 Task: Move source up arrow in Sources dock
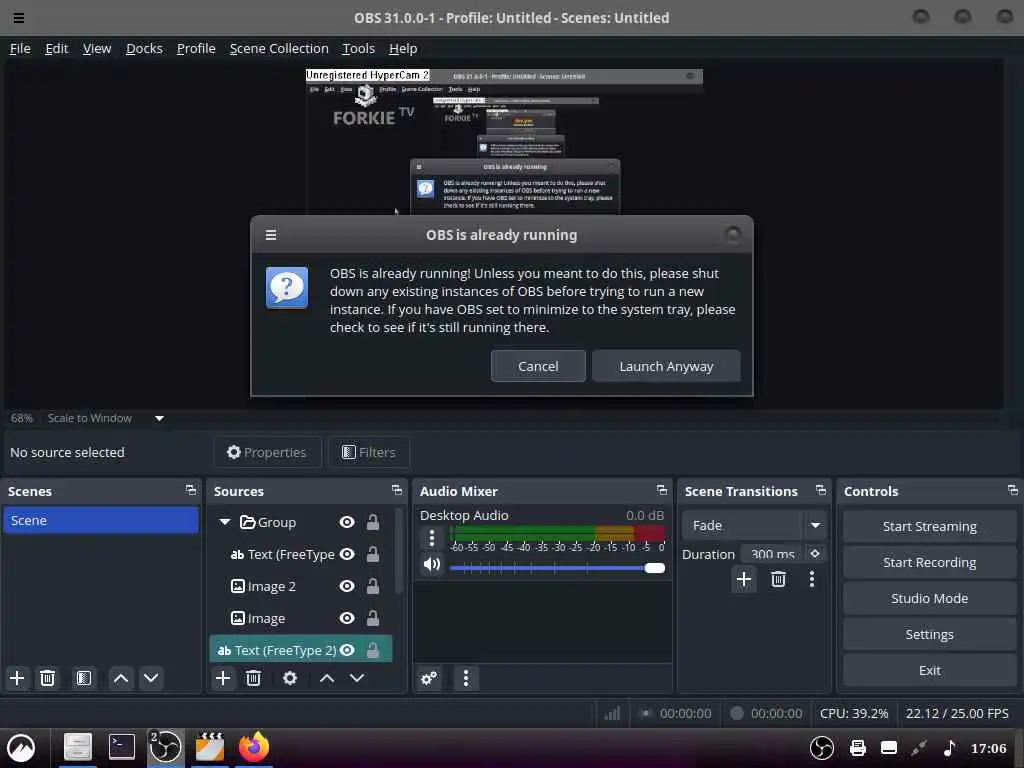(327, 678)
